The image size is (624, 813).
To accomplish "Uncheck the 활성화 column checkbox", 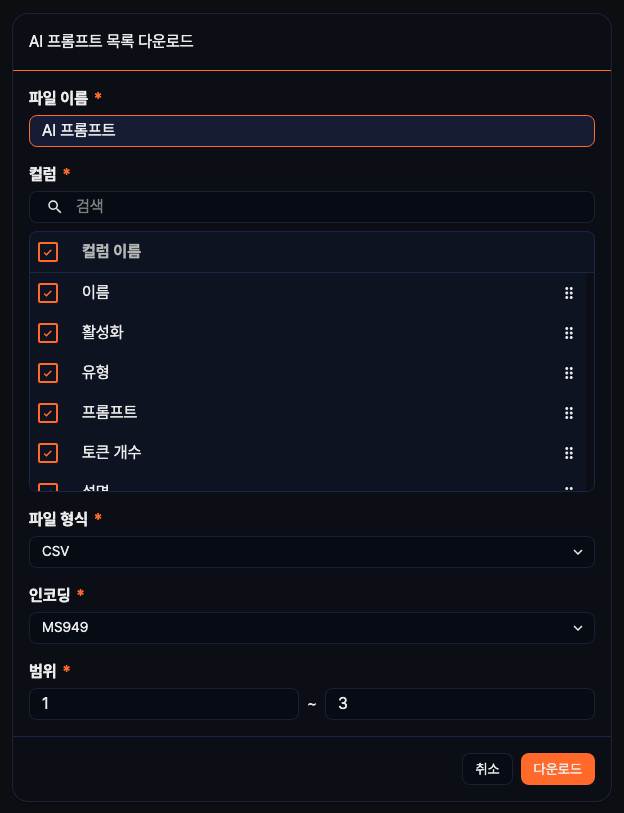I will [47, 332].
